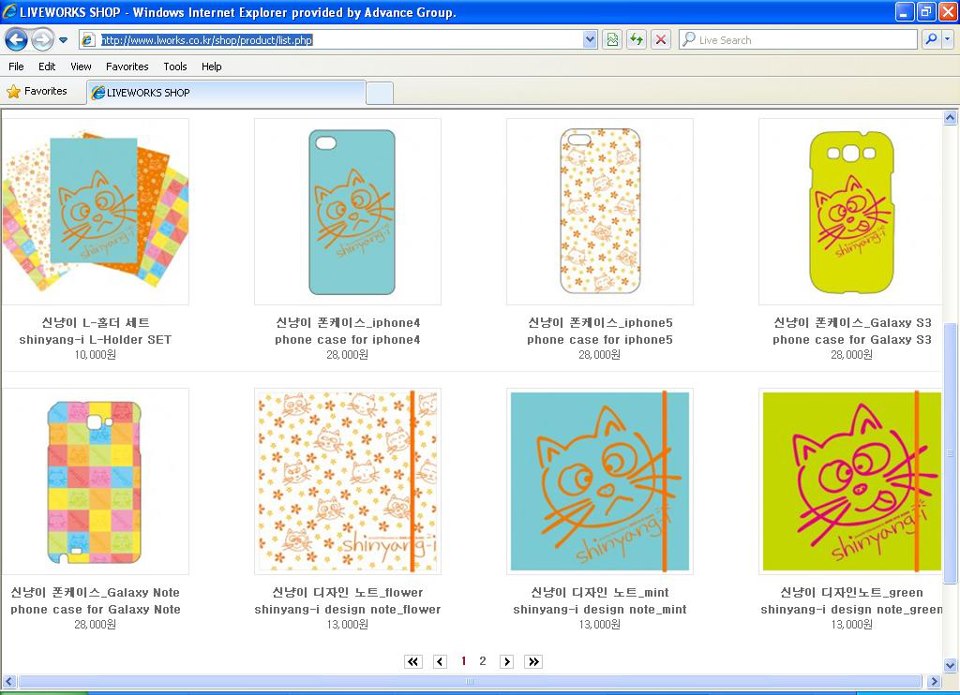The image size is (960, 695).
Task: Click the vertical scrollbar up arrow
Action: click(950, 118)
